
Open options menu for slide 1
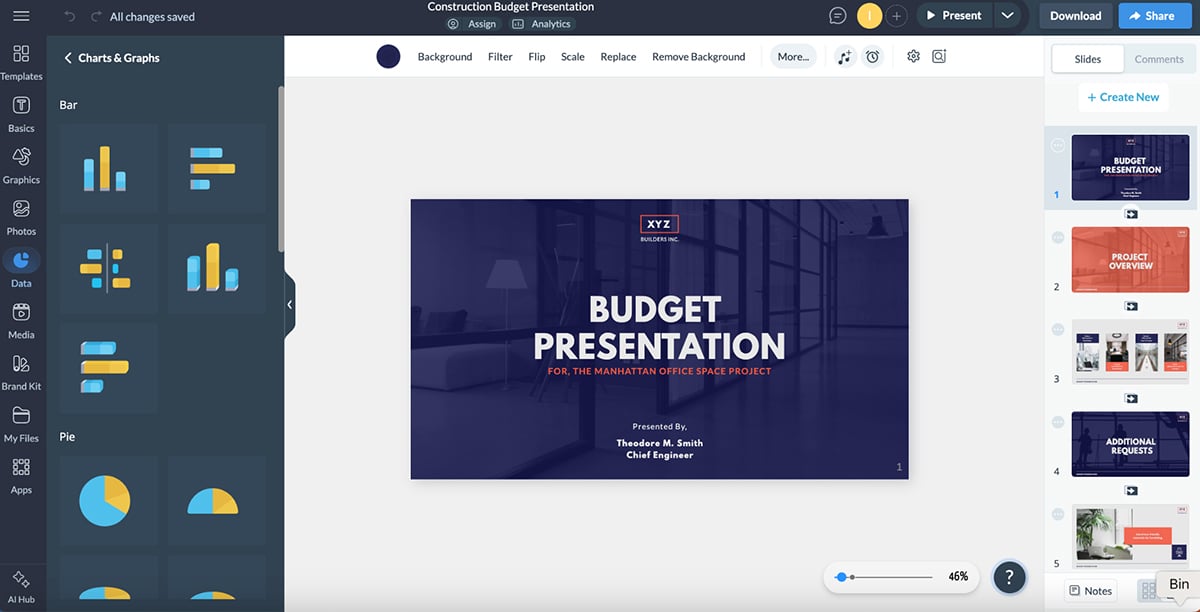click(1058, 146)
